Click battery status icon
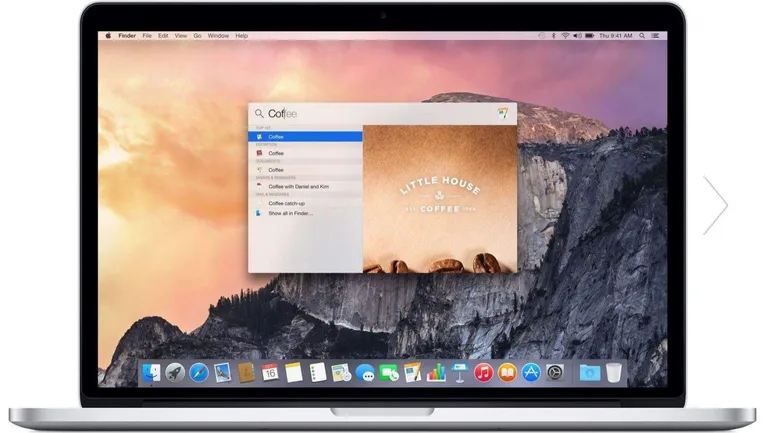 click(590, 36)
